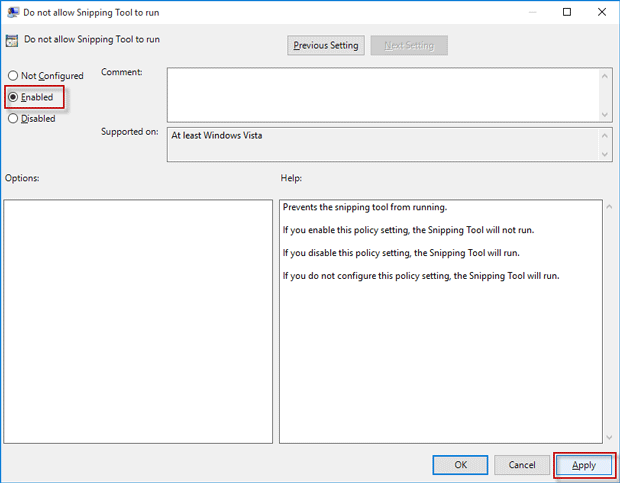The height and width of the screenshot is (483, 620).
Task: Click the Comment label
Action: [x=122, y=72]
